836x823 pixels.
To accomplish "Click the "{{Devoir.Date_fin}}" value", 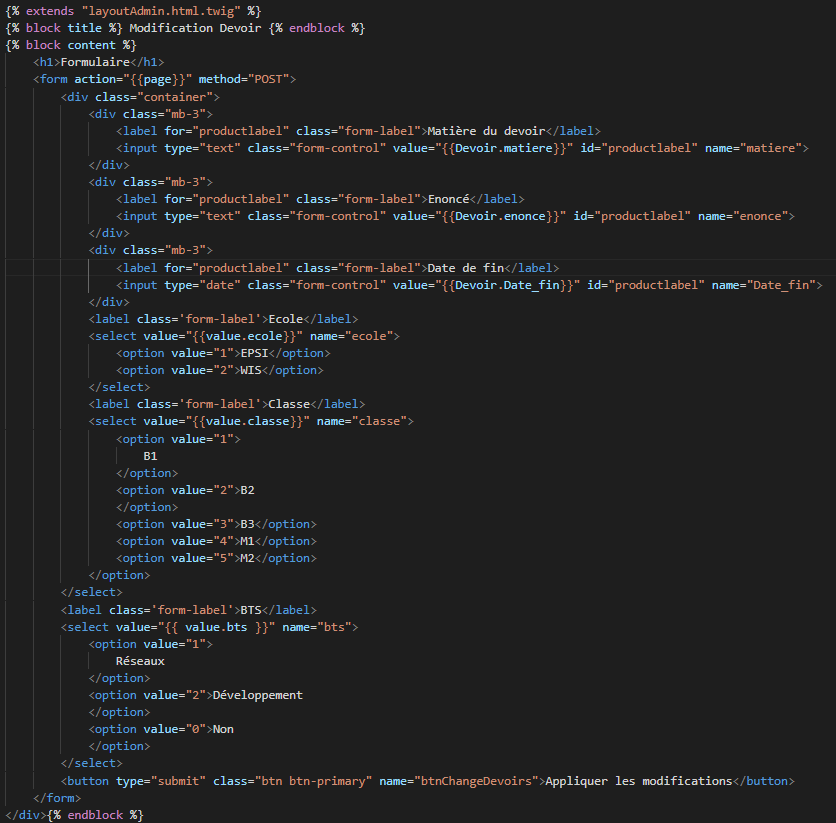I will pyautogui.click(x=507, y=285).
